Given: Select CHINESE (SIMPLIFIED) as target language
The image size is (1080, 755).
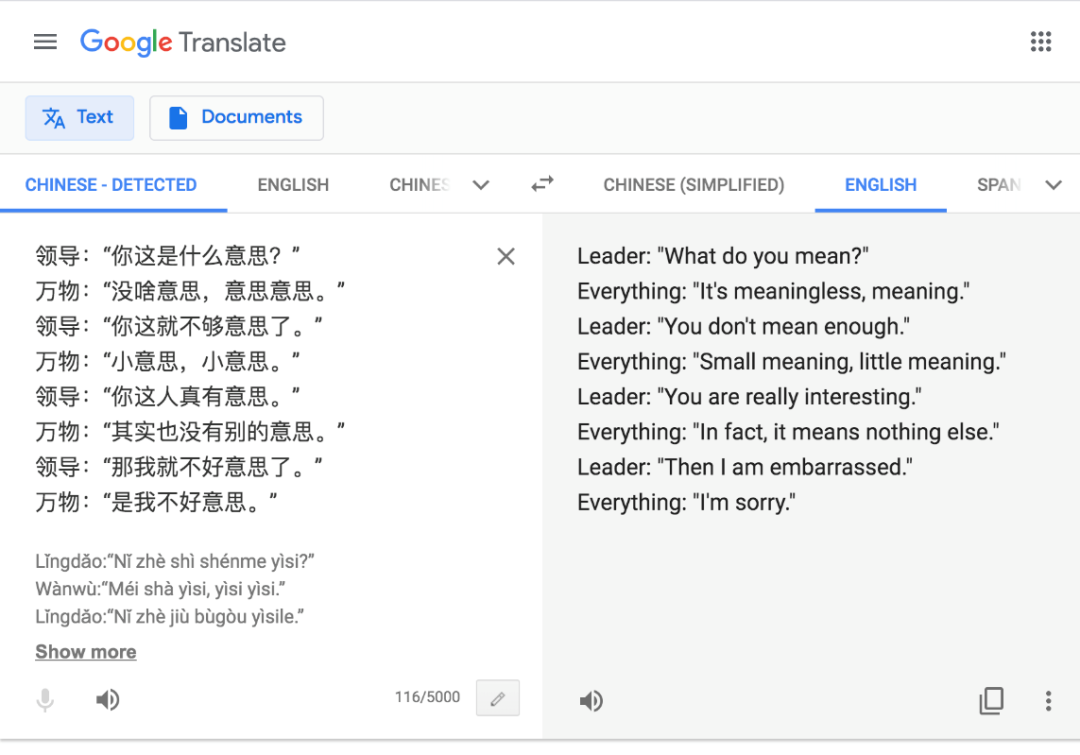Looking at the screenshot, I should (694, 185).
